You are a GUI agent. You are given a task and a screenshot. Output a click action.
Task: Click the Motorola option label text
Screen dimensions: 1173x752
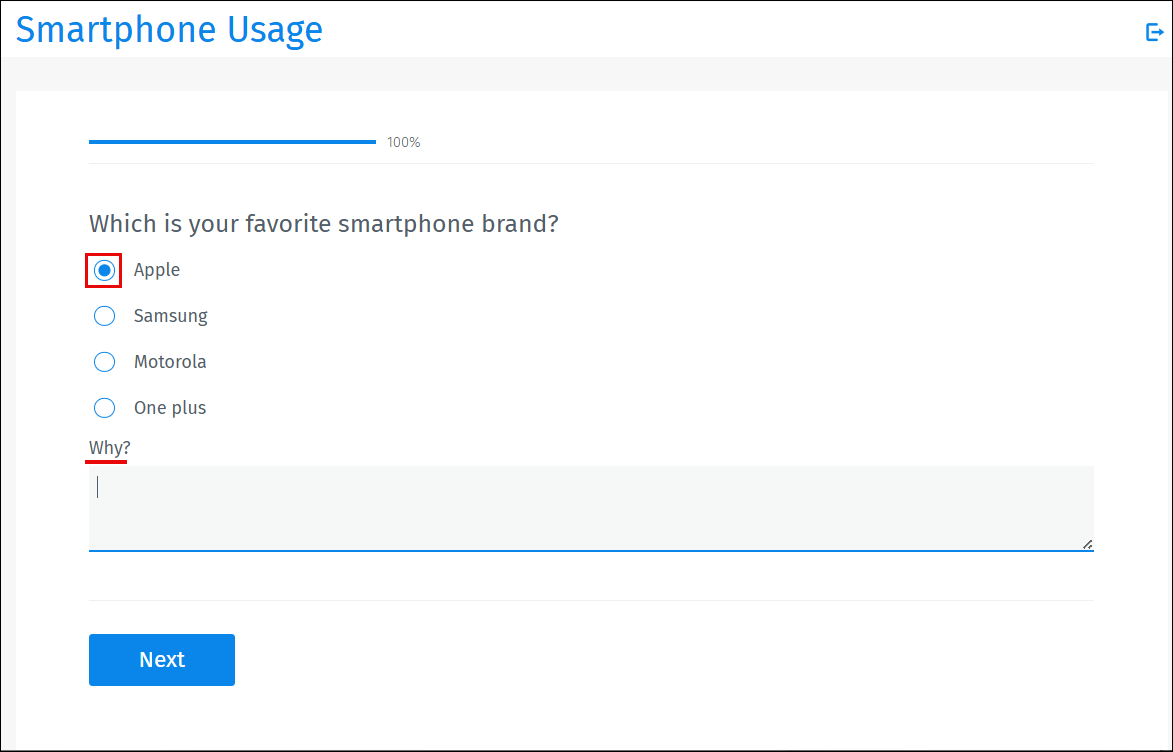pyautogui.click(x=170, y=361)
